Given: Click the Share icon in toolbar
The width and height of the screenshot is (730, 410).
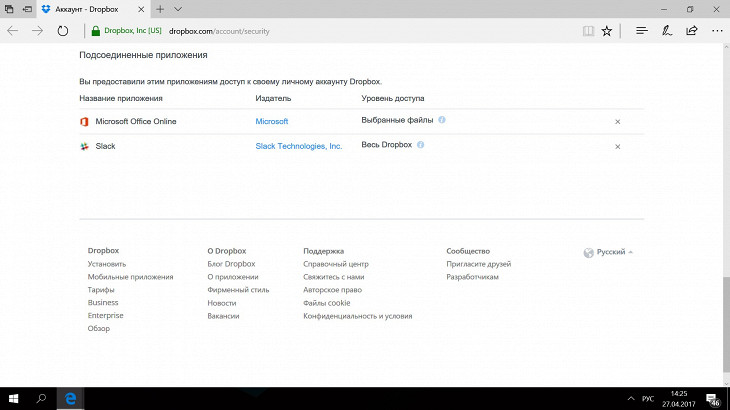Looking at the screenshot, I should [692, 31].
